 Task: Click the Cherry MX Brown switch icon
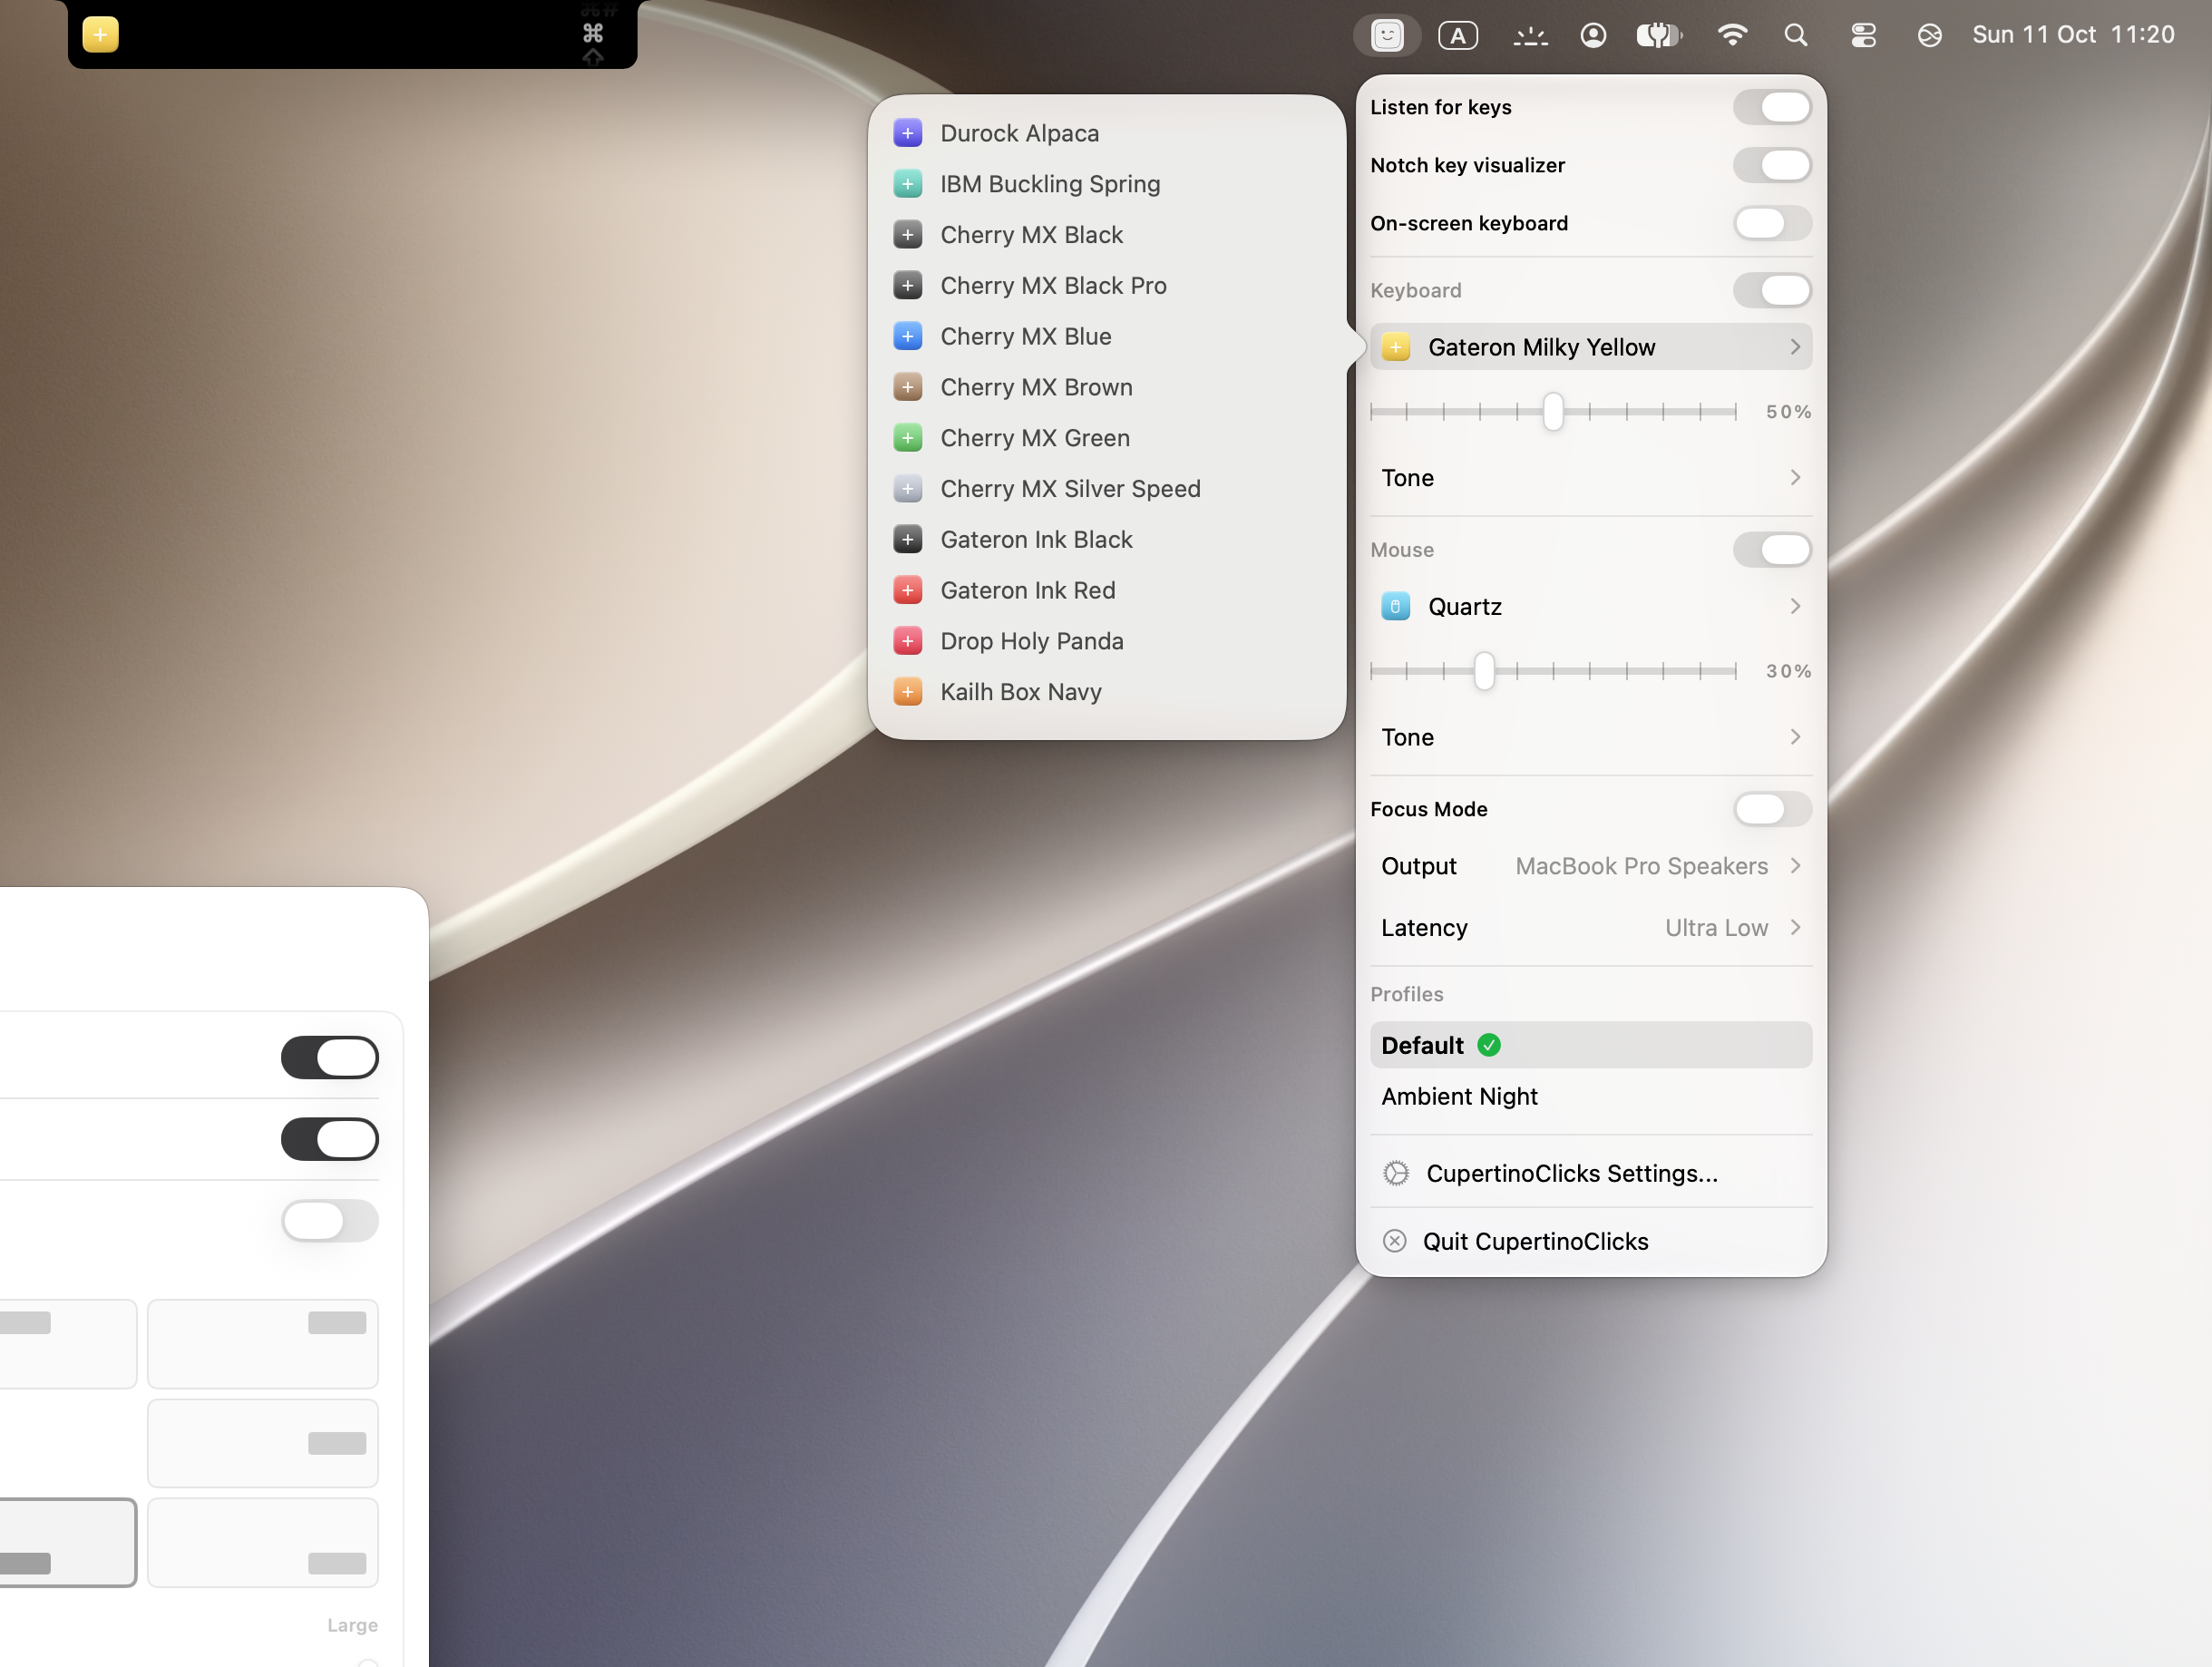click(x=907, y=387)
